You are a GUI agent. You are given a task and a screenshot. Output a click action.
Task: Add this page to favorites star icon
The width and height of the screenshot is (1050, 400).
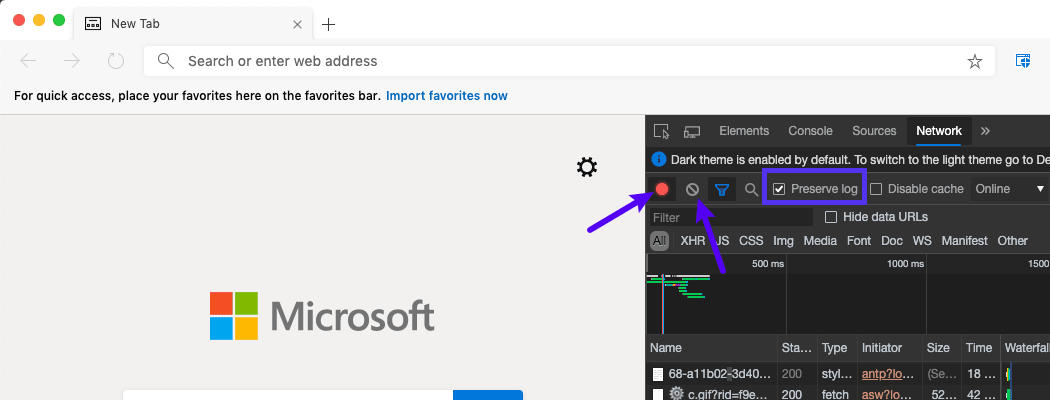click(974, 62)
